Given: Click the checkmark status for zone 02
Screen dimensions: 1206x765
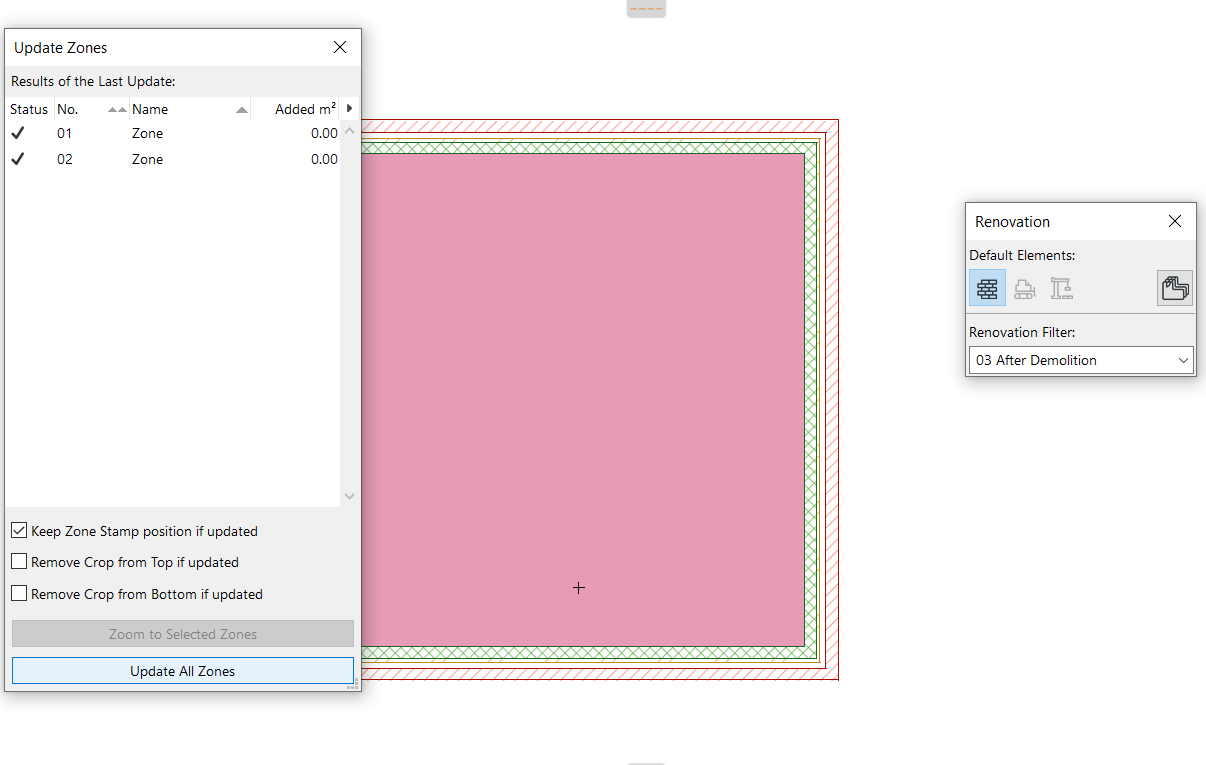Looking at the screenshot, I should (x=17, y=159).
